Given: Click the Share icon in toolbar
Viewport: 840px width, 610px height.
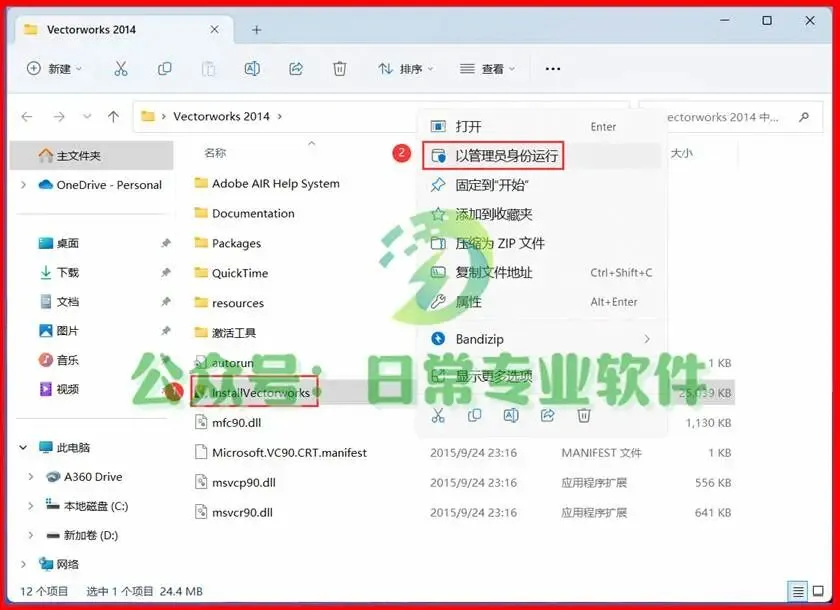Looking at the screenshot, I should point(296,69).
